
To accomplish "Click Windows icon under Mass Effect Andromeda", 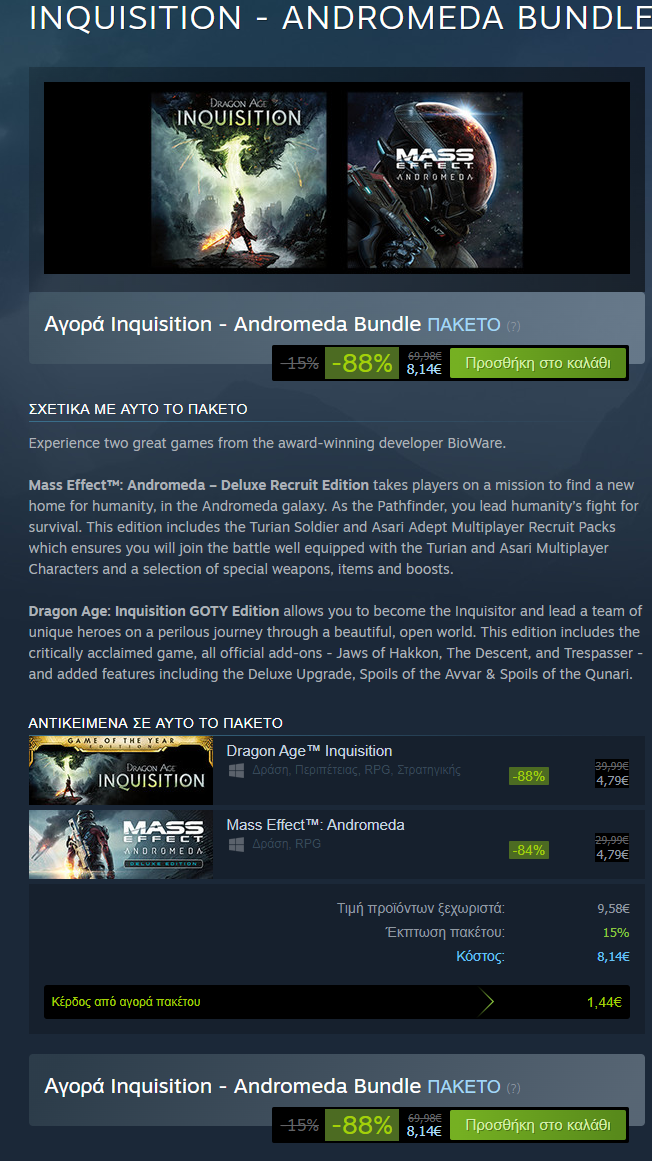I will tap(236, 844).
